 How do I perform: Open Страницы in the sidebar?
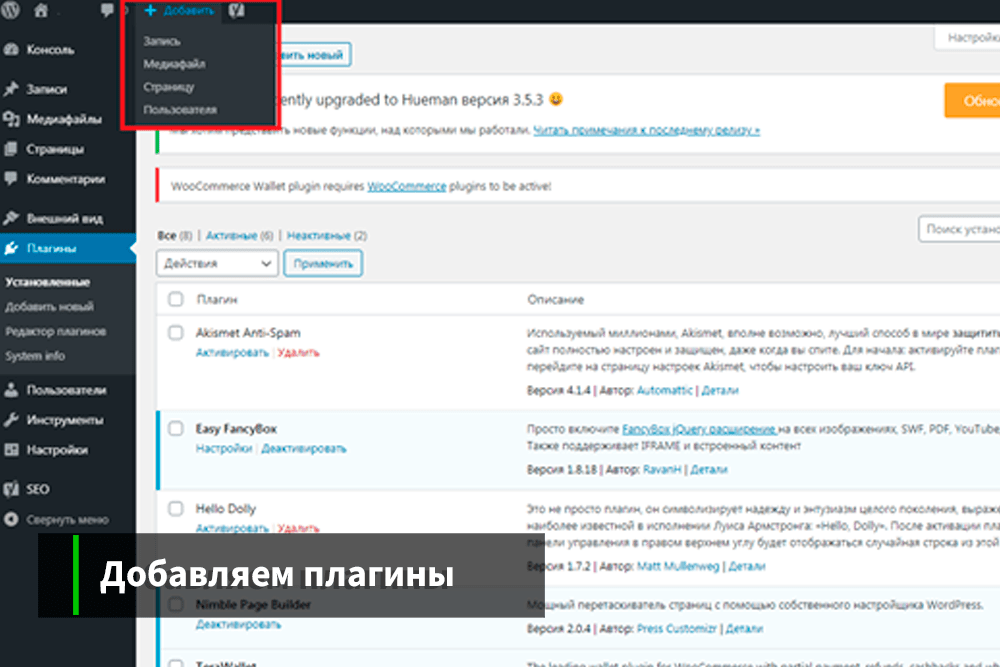[55, 149]
